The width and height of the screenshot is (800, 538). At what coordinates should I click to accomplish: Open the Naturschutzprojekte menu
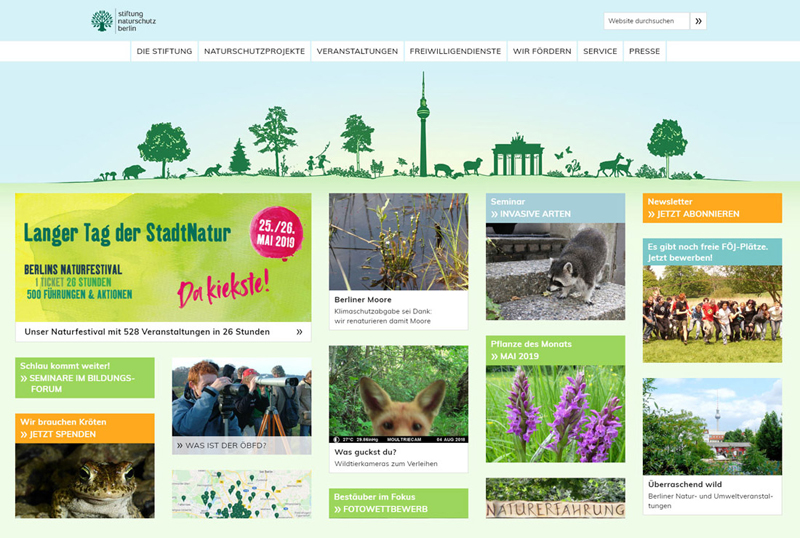click(254, 51)
